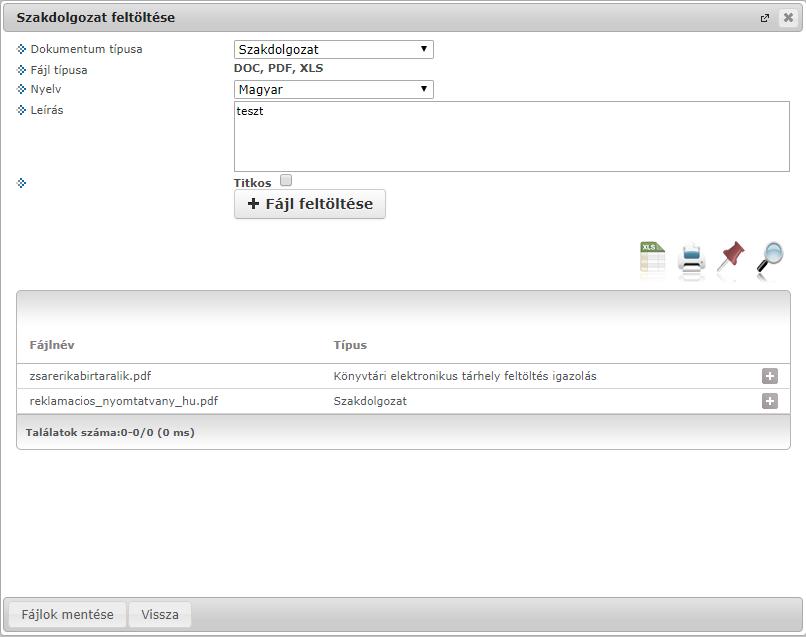The width and height of the screenshot is (806, 637).
Task: Click the Találatok száma status text
Action: [110, 432]
